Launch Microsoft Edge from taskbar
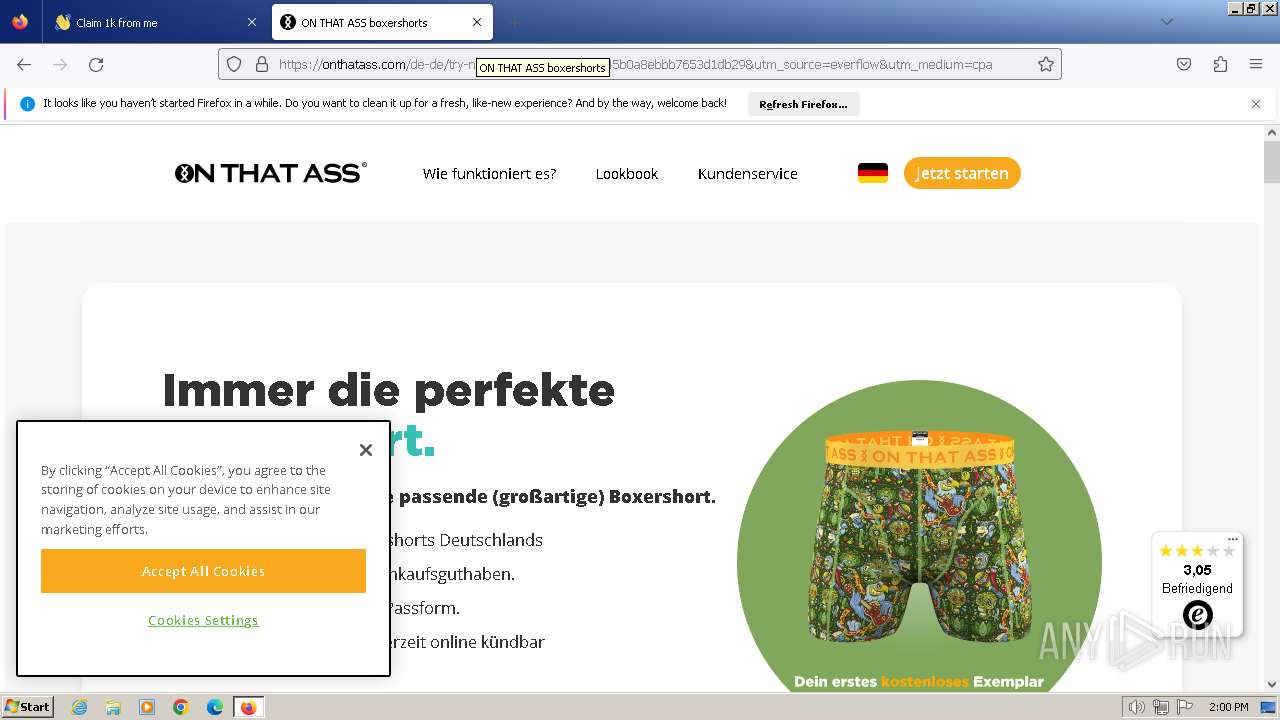The width and height of the screenshot is (1280, 720). [x=215, y=707]
